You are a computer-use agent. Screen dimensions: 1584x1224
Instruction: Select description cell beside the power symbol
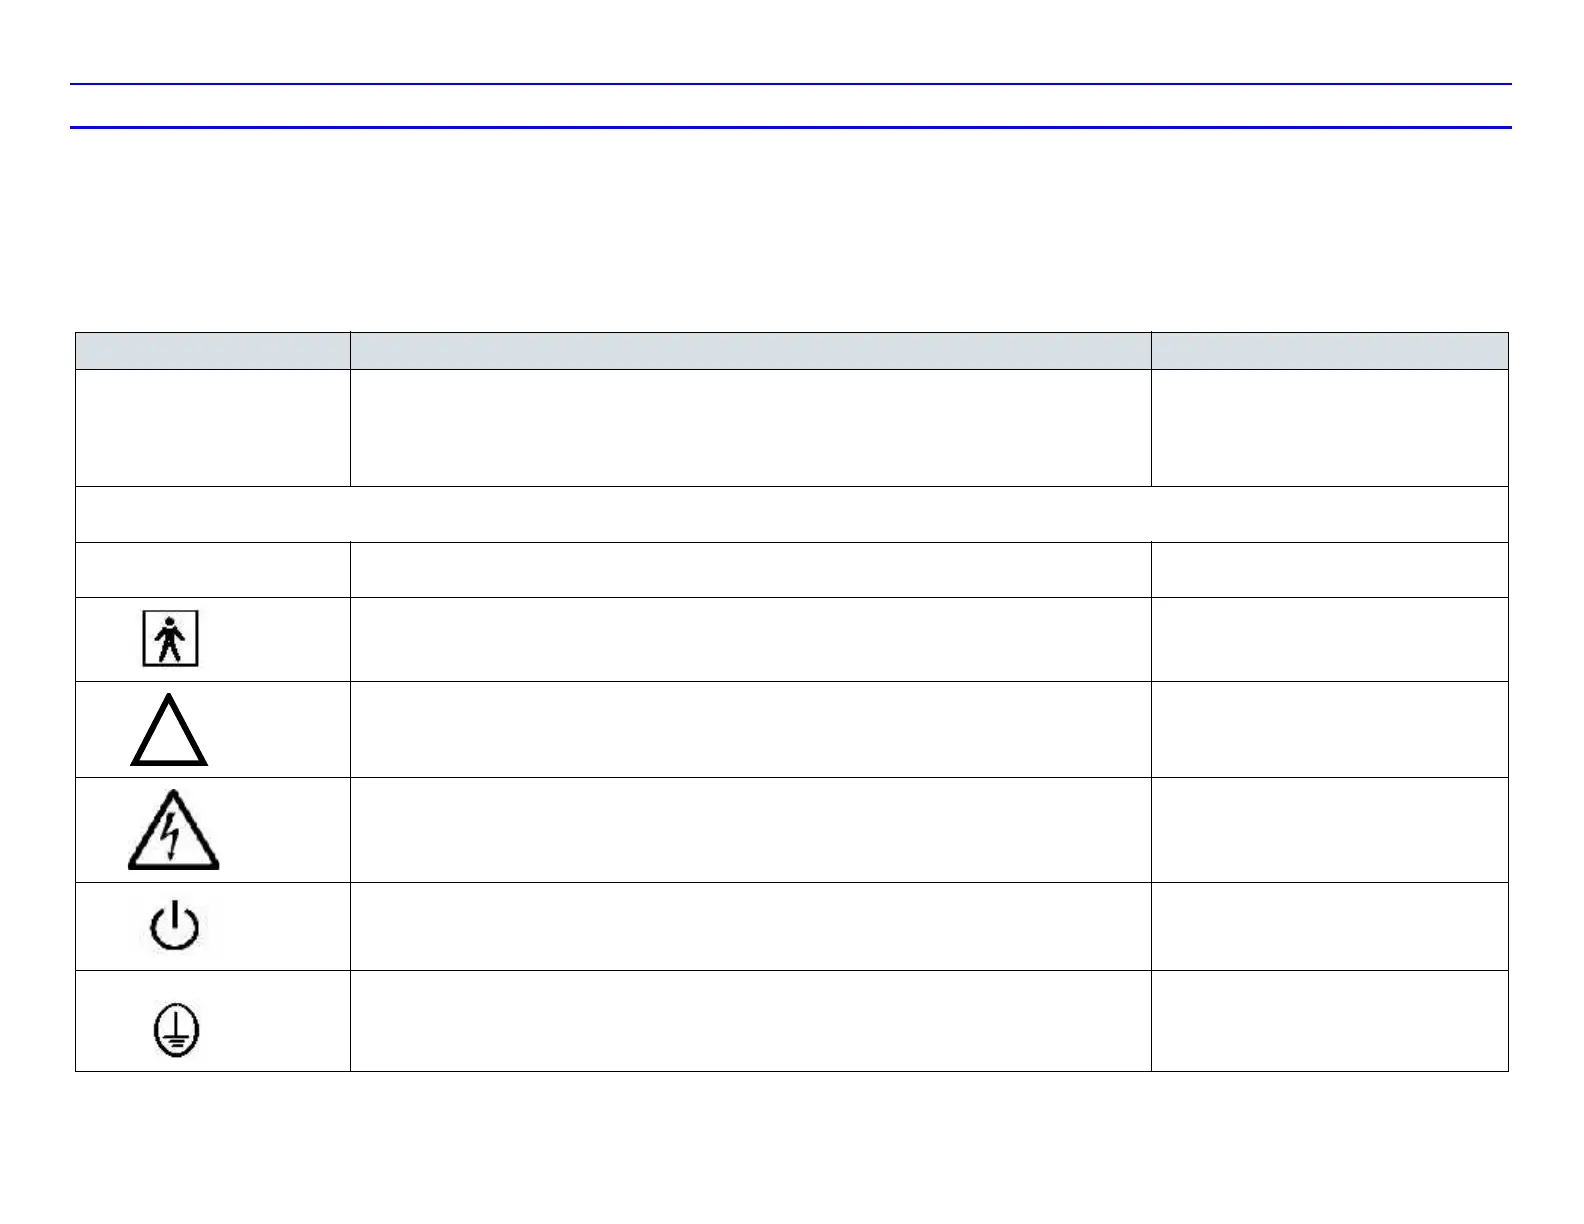click(750, 926)
